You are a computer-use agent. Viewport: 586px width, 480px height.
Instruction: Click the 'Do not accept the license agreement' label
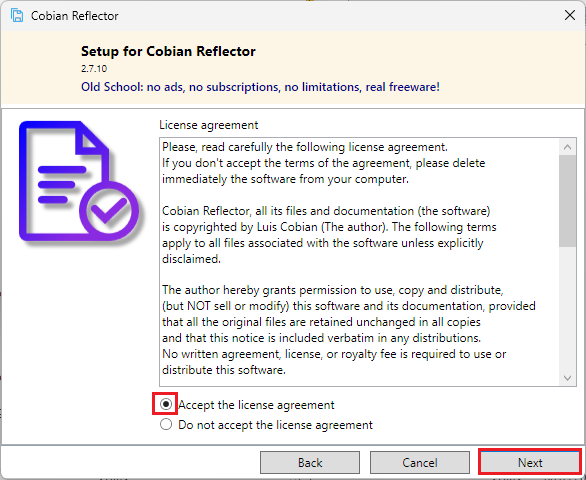point(275,425)
